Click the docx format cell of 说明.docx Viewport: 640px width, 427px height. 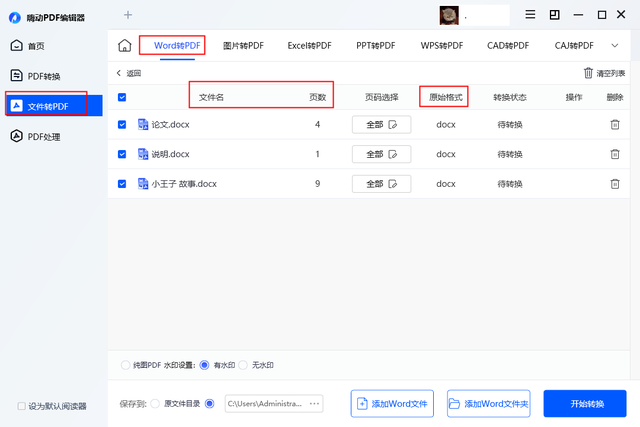pos(446,154)
